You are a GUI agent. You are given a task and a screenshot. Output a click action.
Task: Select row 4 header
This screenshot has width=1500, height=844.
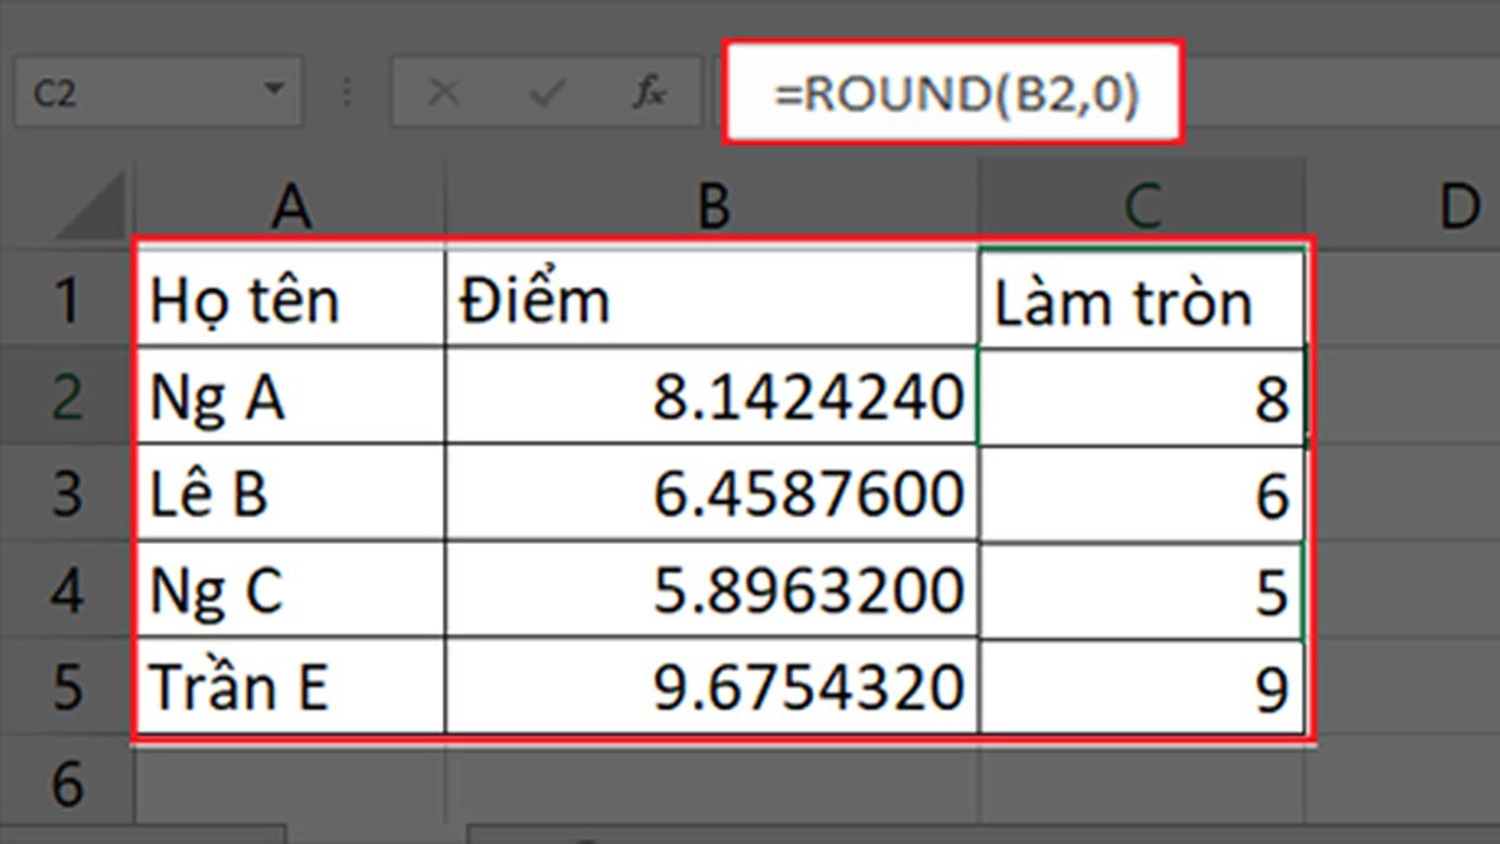point(67,590)
